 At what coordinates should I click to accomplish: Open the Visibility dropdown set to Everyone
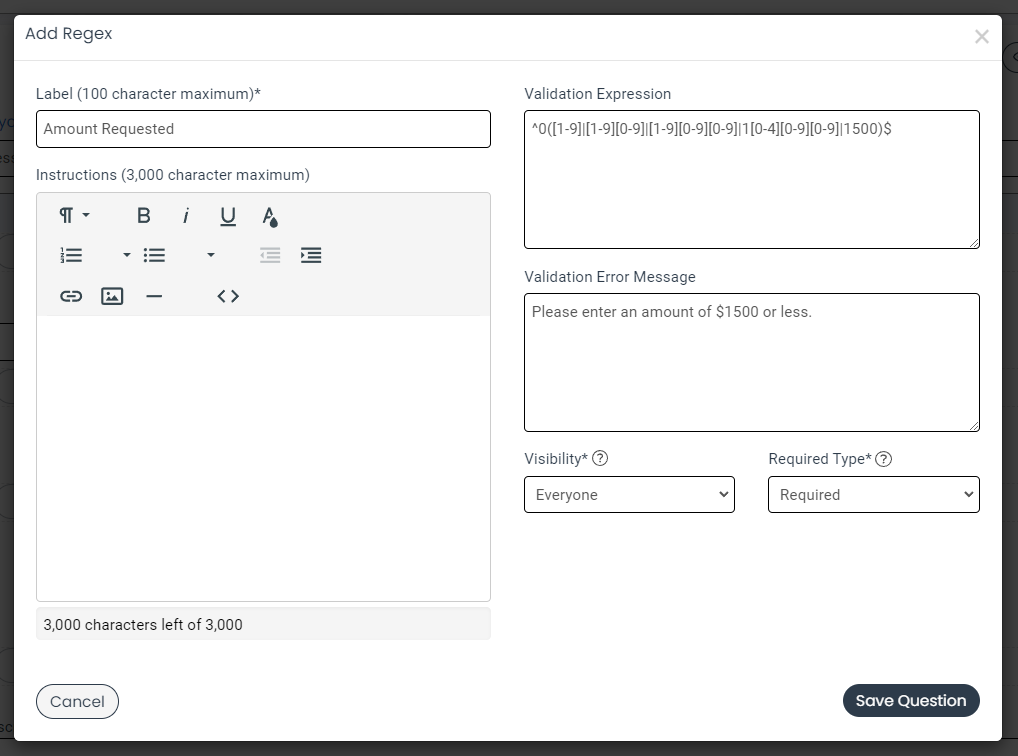click(x=629, y=495)
